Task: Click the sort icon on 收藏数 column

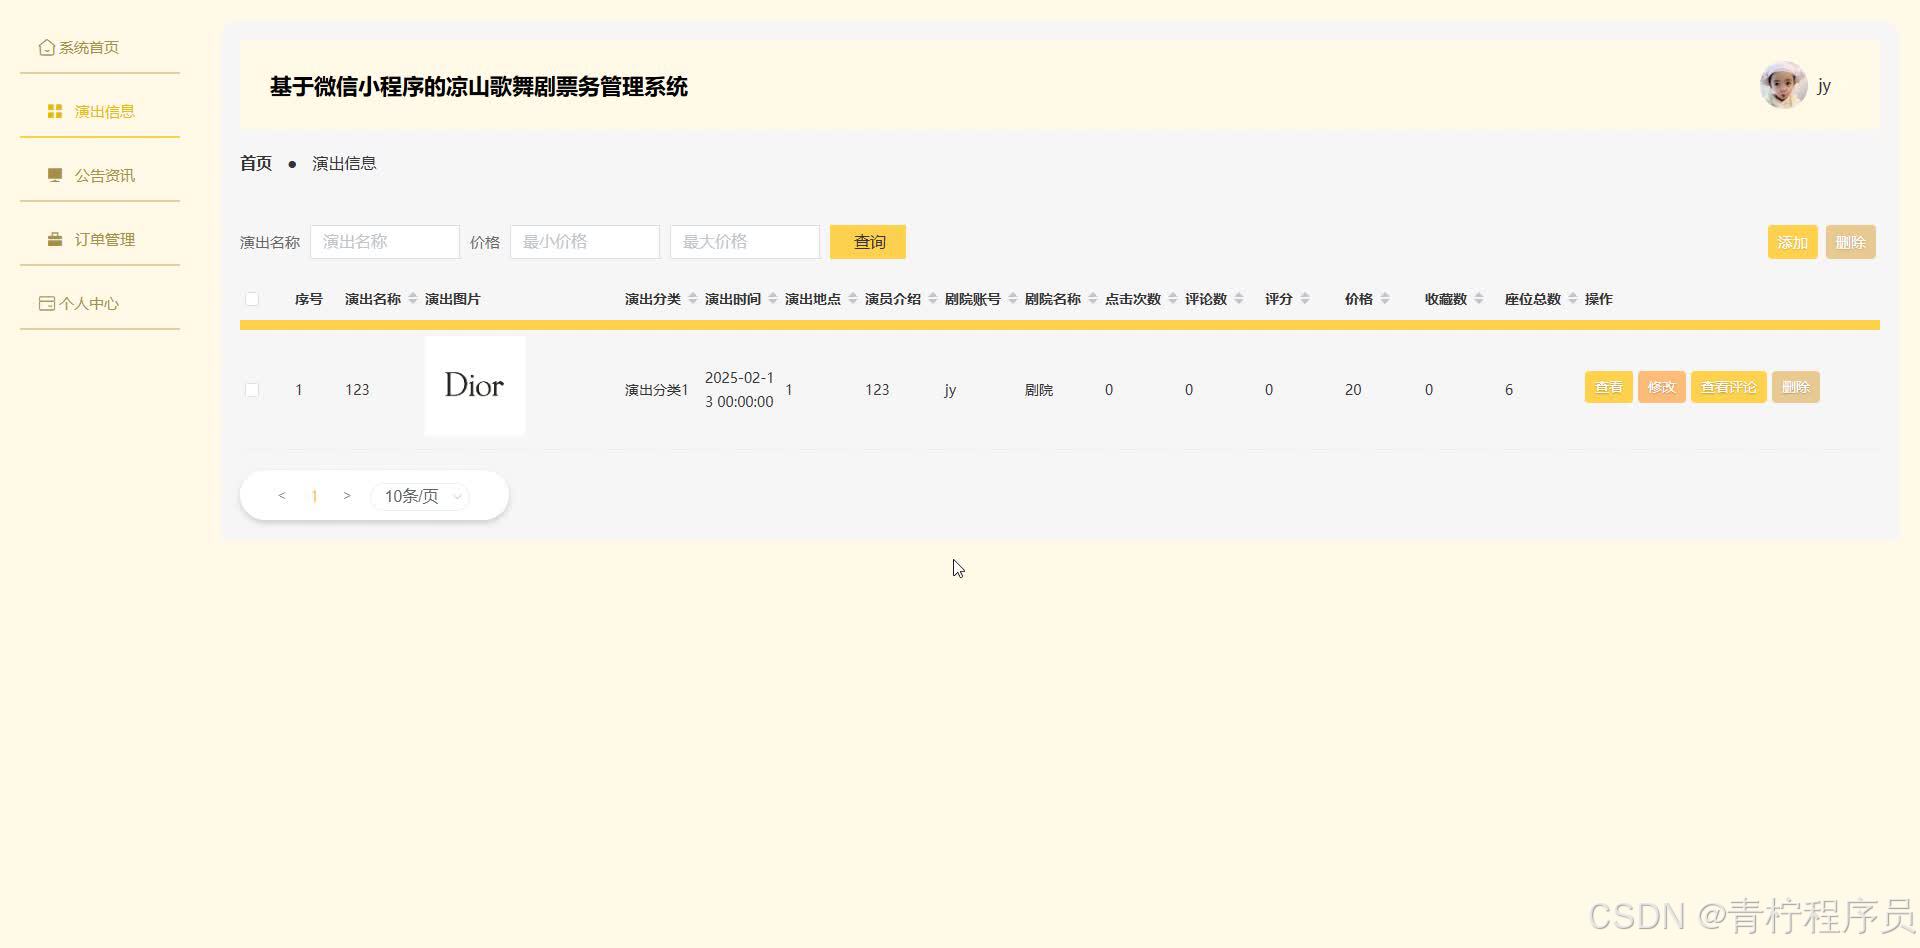Action: coord(1480,297)
